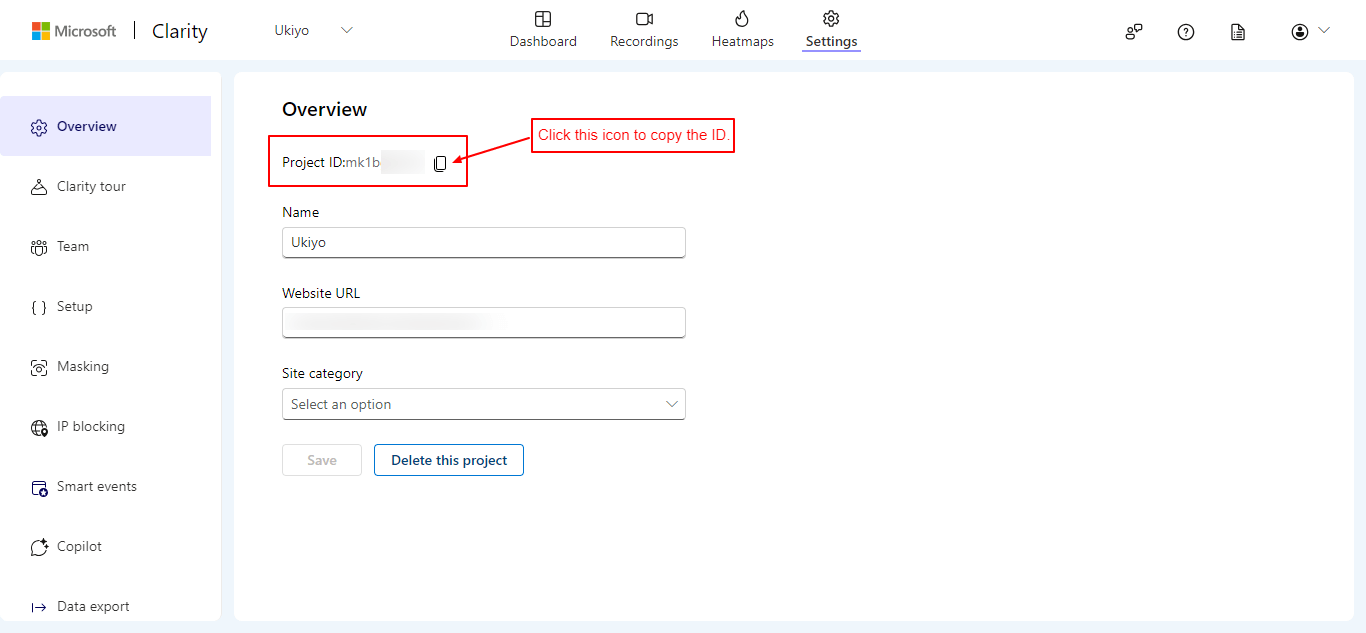Open Team settings in the sidebar
1366x633 pixels.
[x=106, y=246]
